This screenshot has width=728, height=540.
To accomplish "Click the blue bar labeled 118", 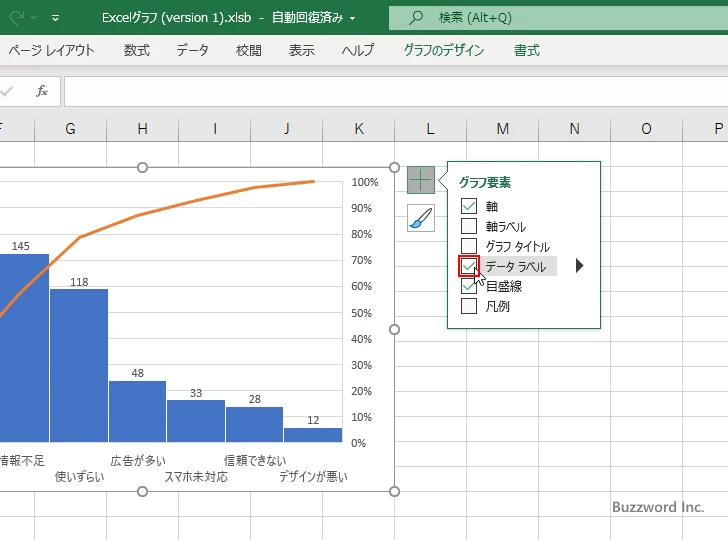I will tap(79, 365).
